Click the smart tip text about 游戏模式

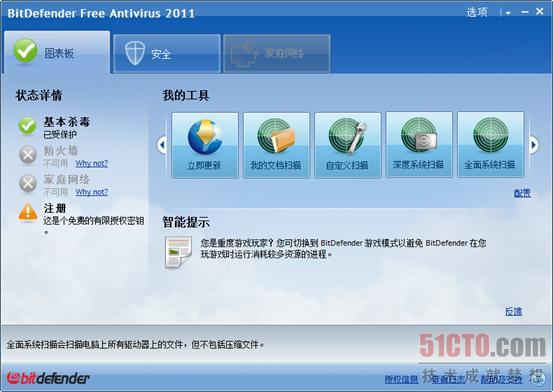coord(343,248)
